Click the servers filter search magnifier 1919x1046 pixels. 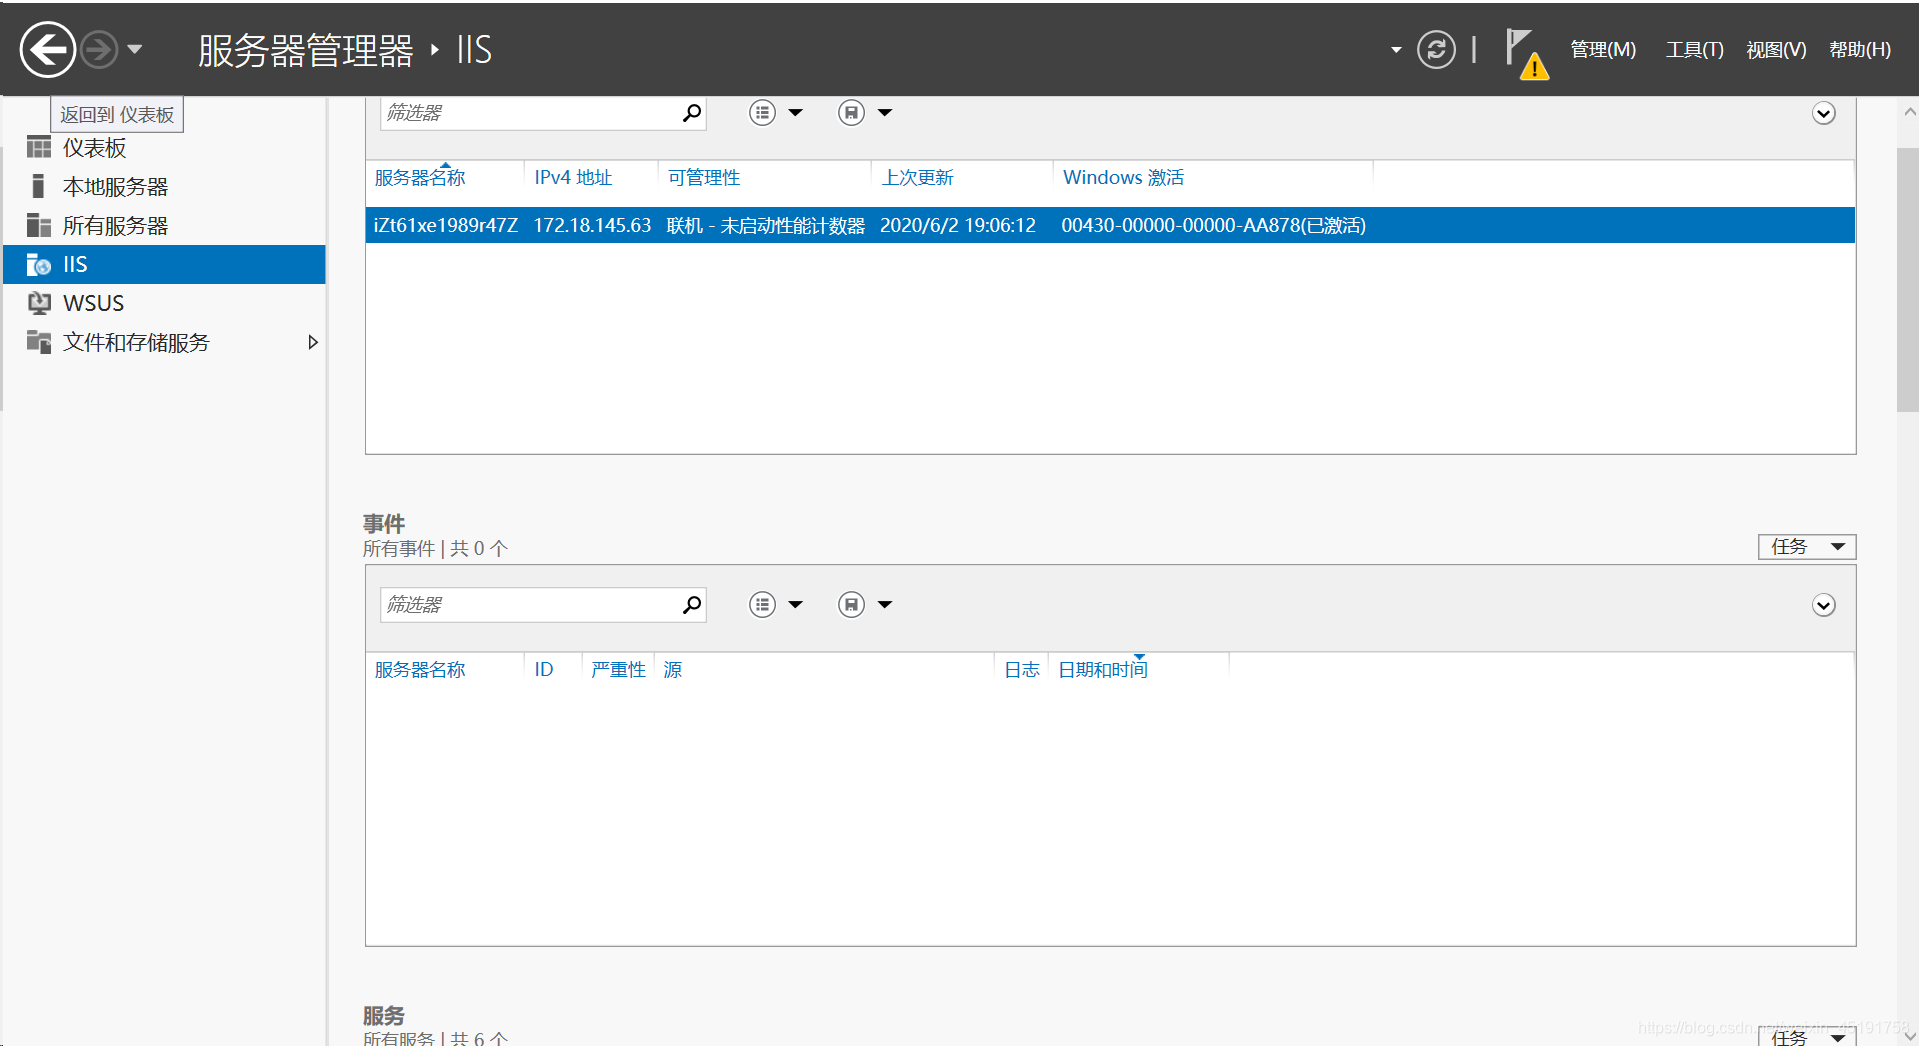point(692,113)
